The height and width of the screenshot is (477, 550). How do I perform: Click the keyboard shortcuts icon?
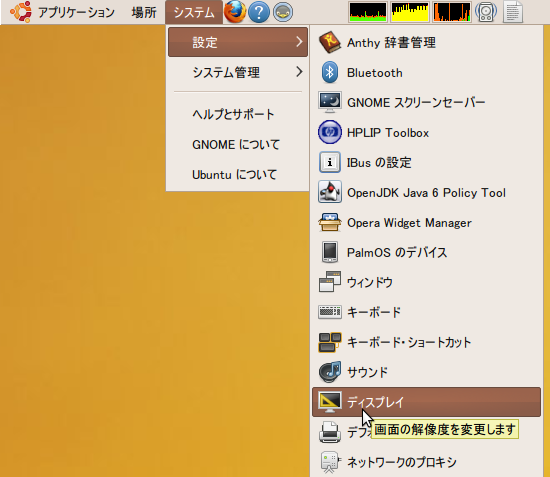330,342
